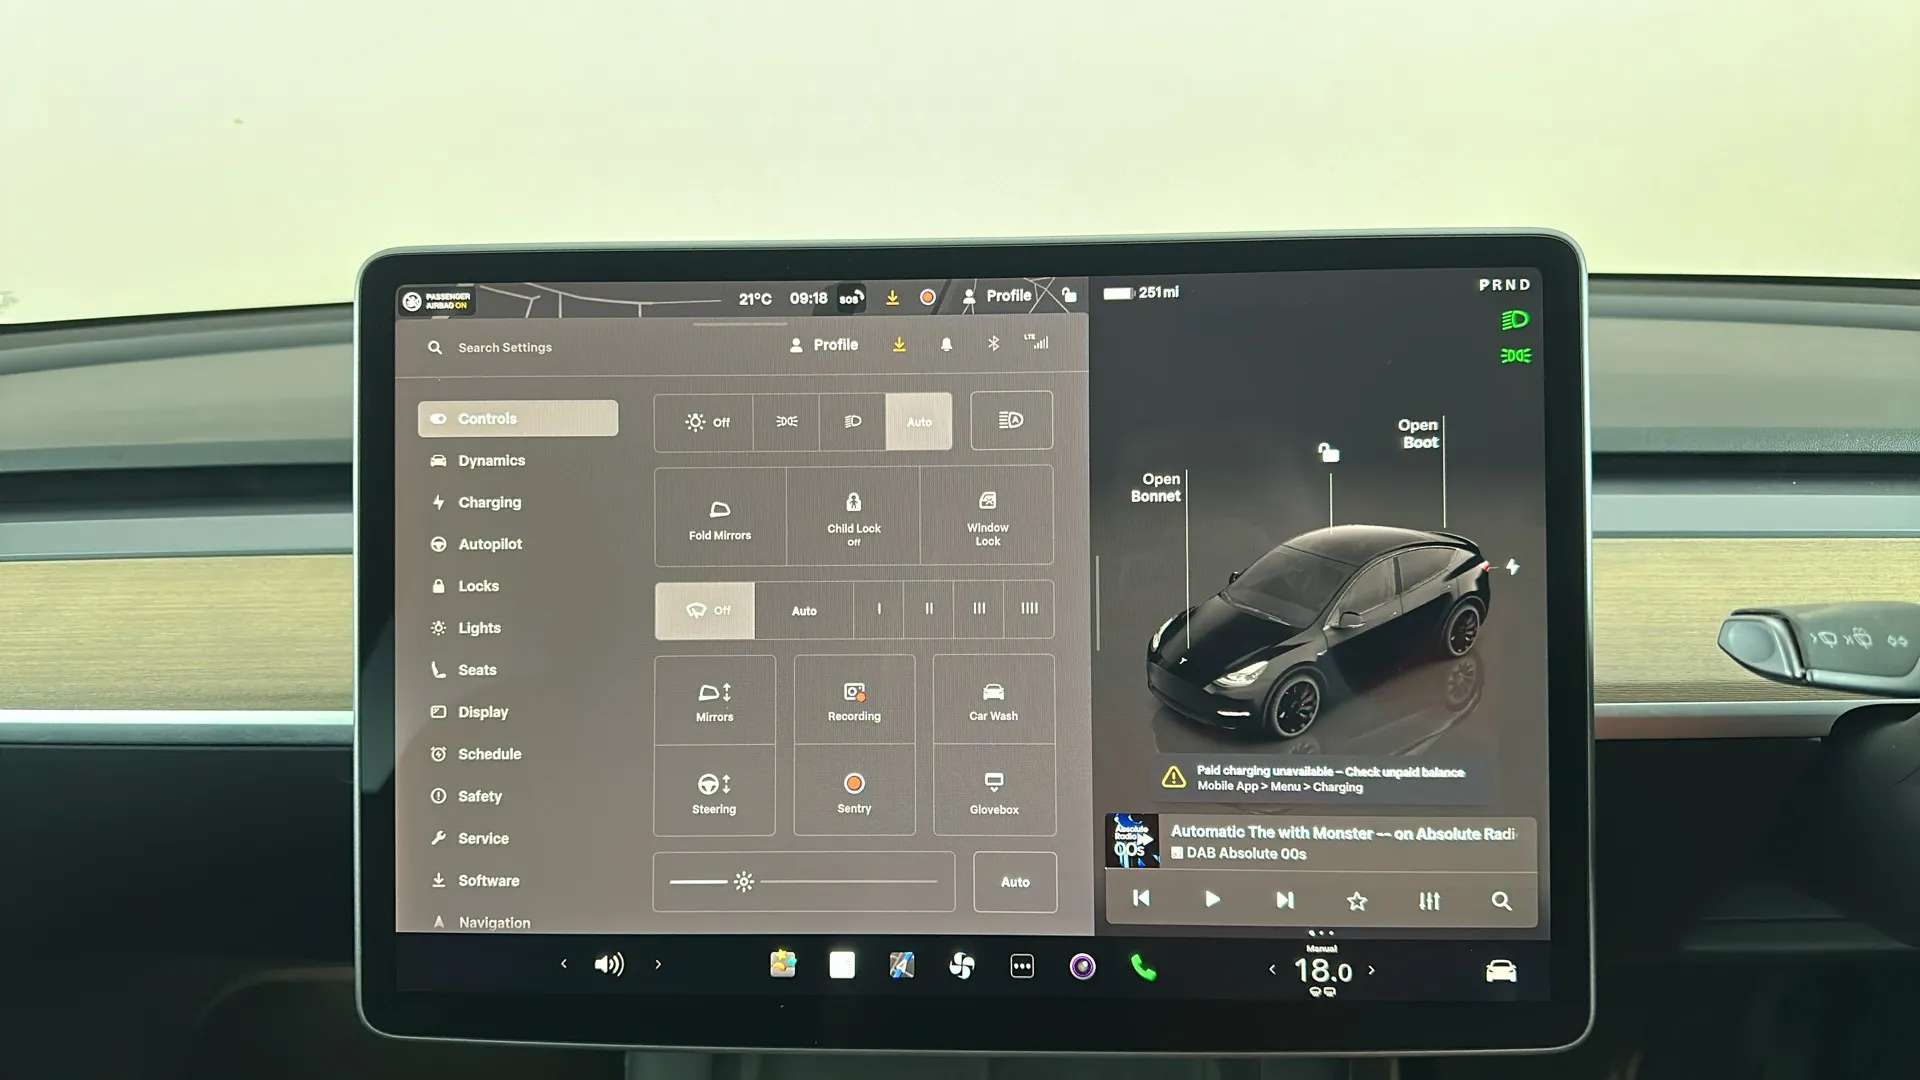Open charge port lightning icon
The width and height of the screenshot is (1920, 1080).
[x=1512, y=567]
